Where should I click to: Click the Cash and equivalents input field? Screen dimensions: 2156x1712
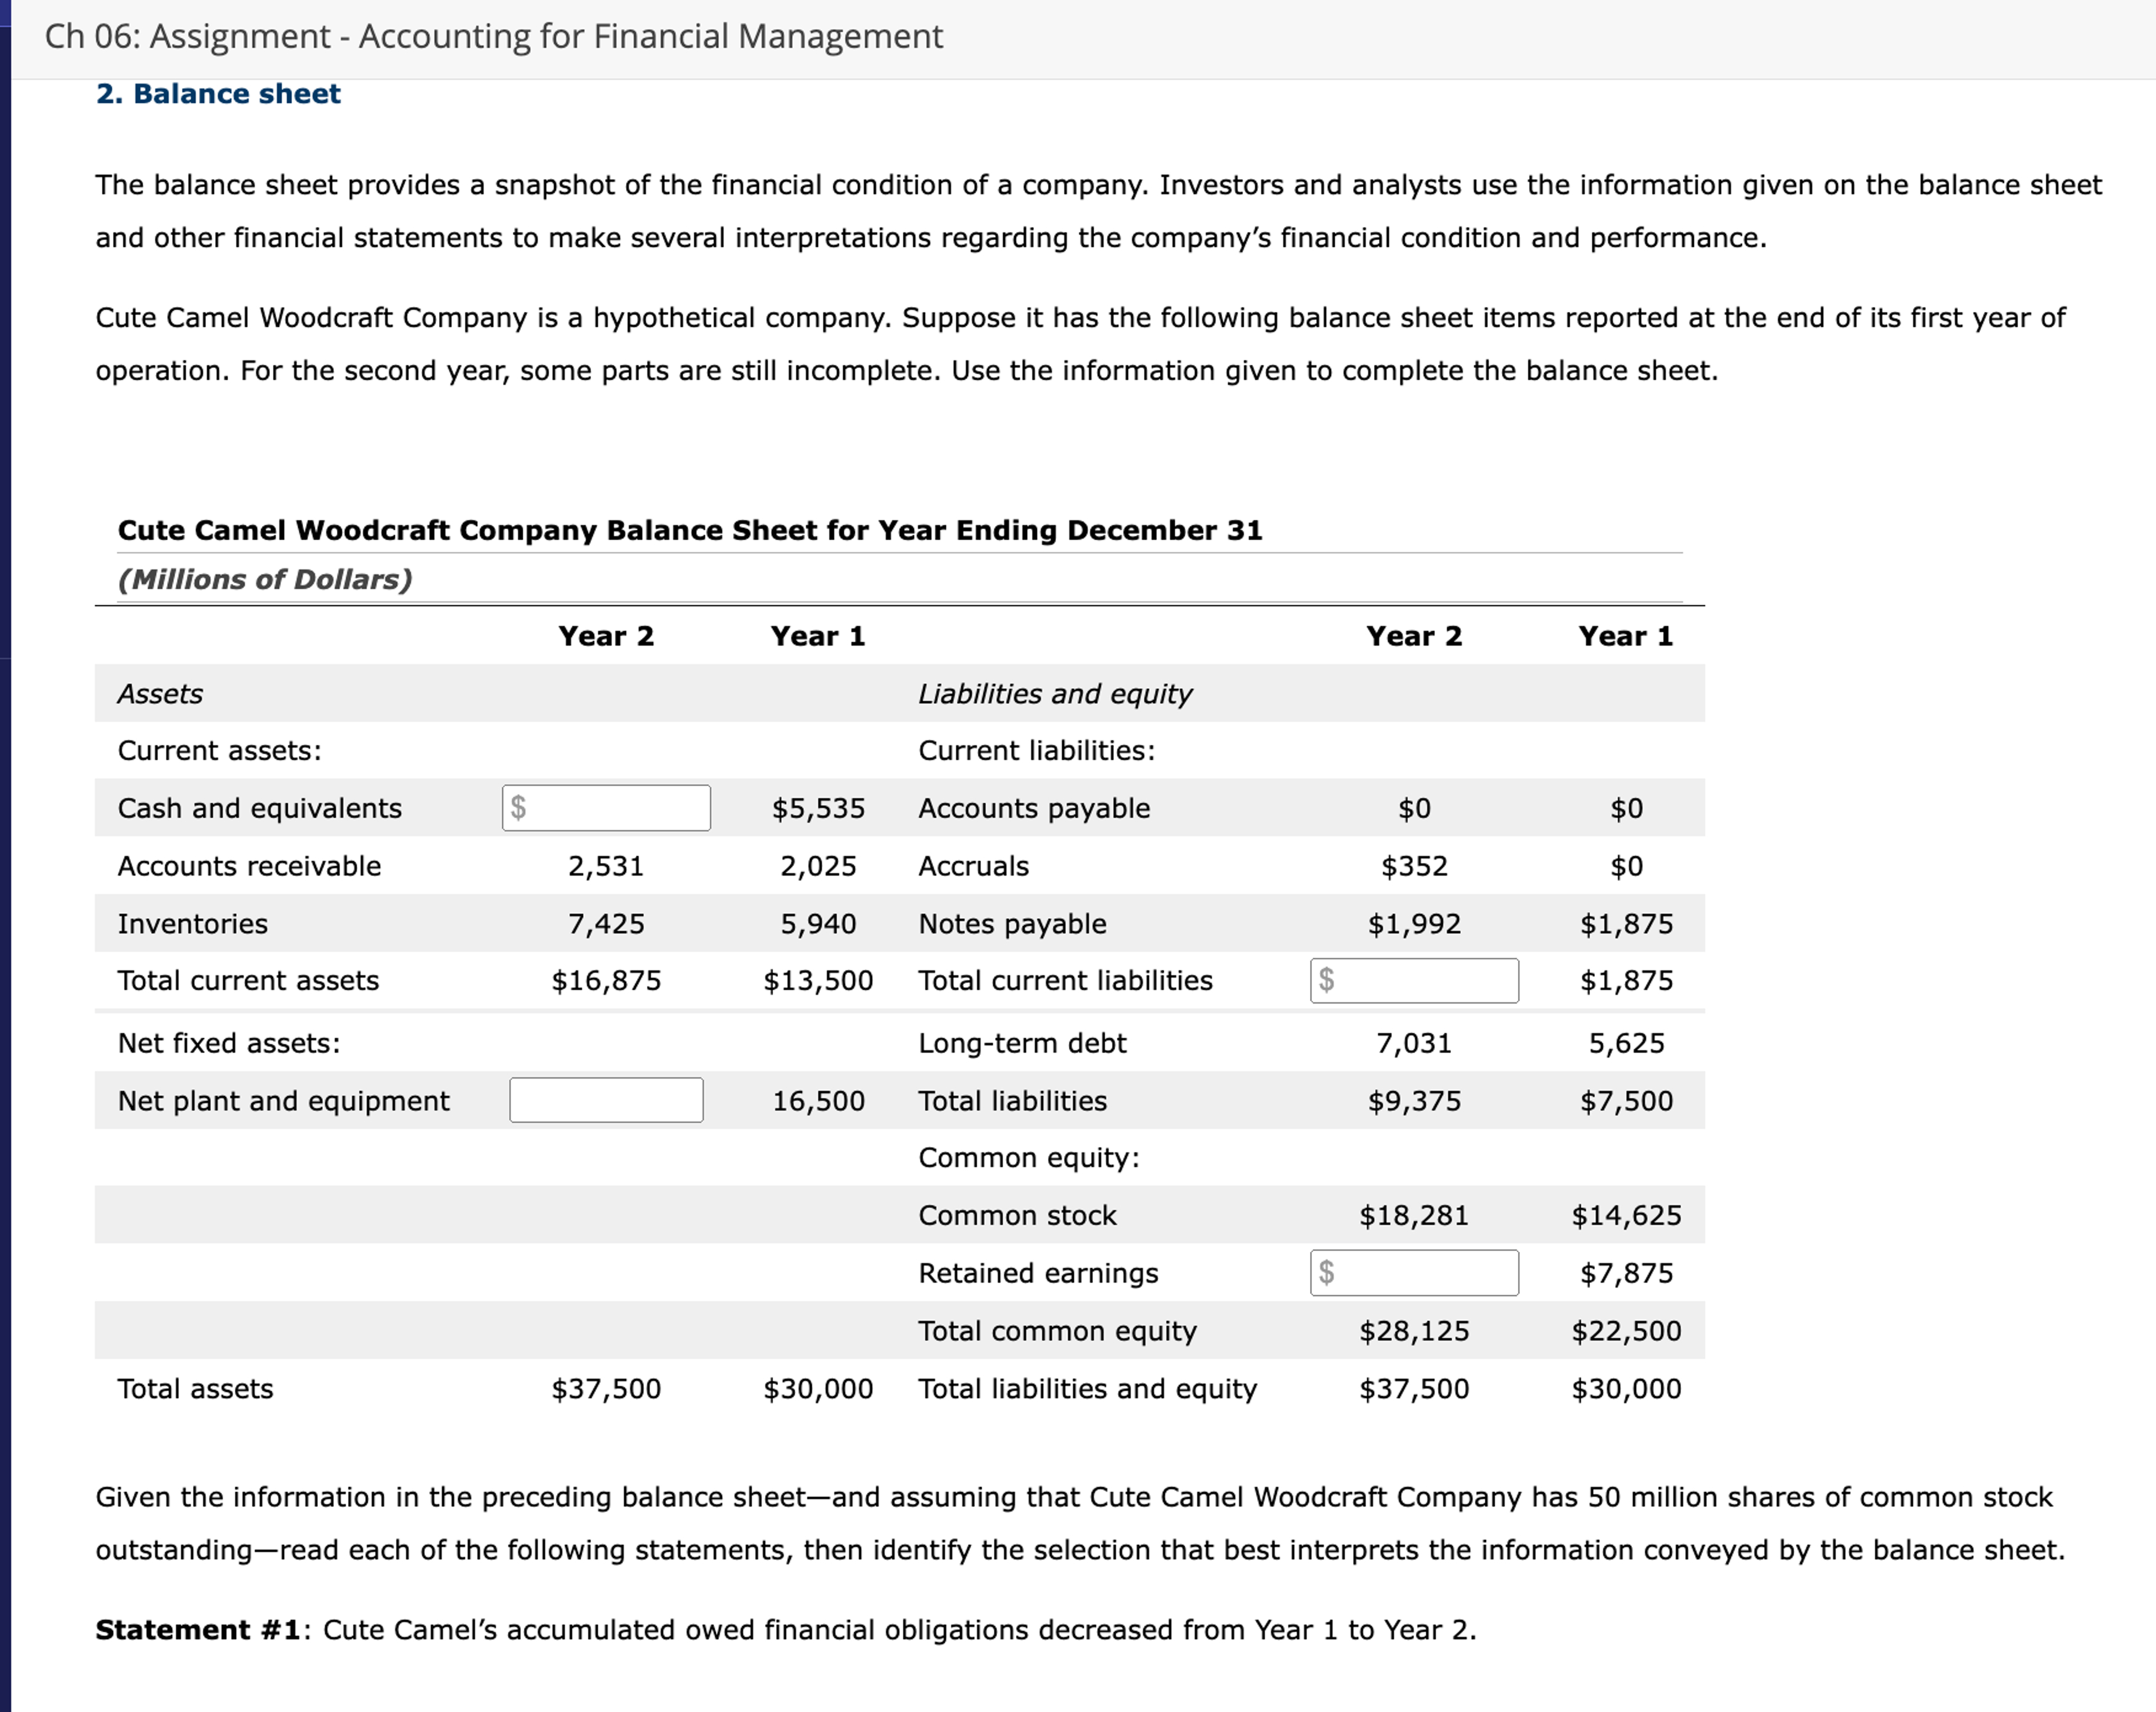(605, 808)
